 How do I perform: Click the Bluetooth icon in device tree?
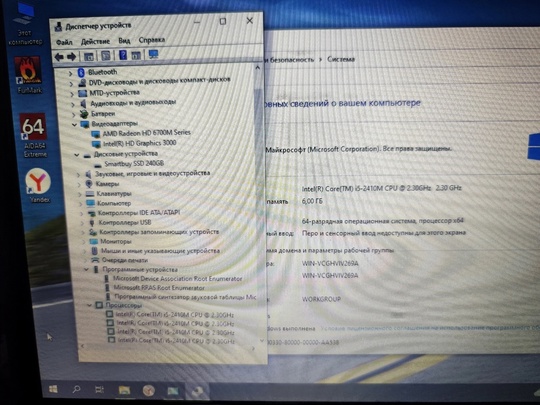81,73
